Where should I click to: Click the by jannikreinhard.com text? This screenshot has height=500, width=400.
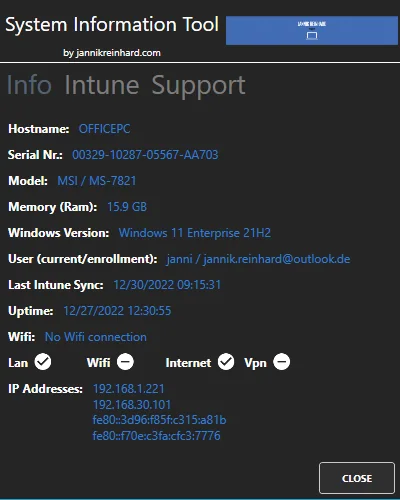point(112,53)
